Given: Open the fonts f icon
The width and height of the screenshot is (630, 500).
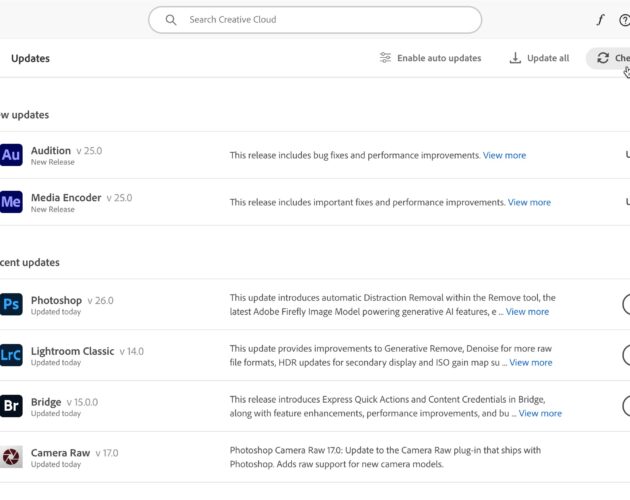Looking at the screenshot, I should 600,20.
